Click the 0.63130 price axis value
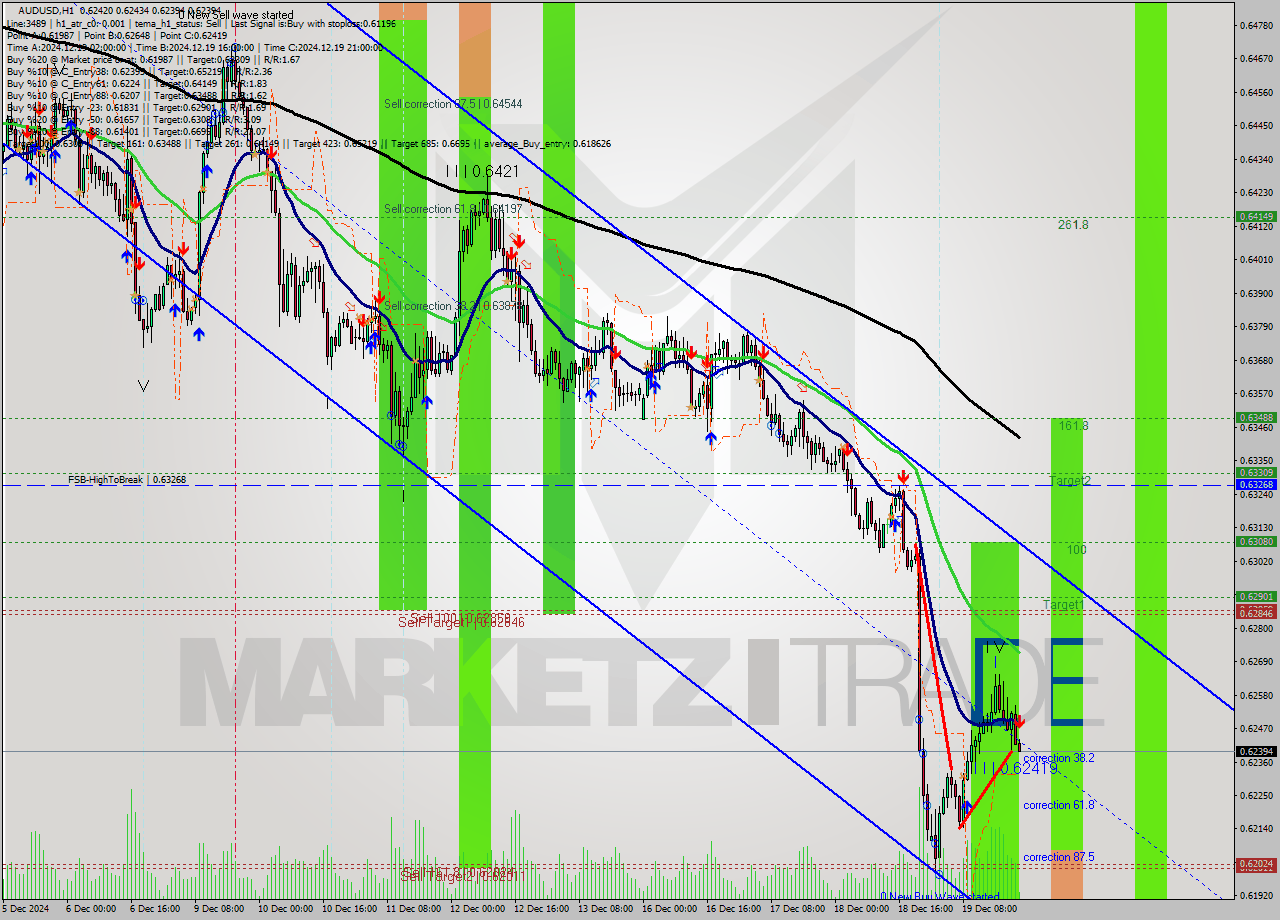 click(1256, 527)
